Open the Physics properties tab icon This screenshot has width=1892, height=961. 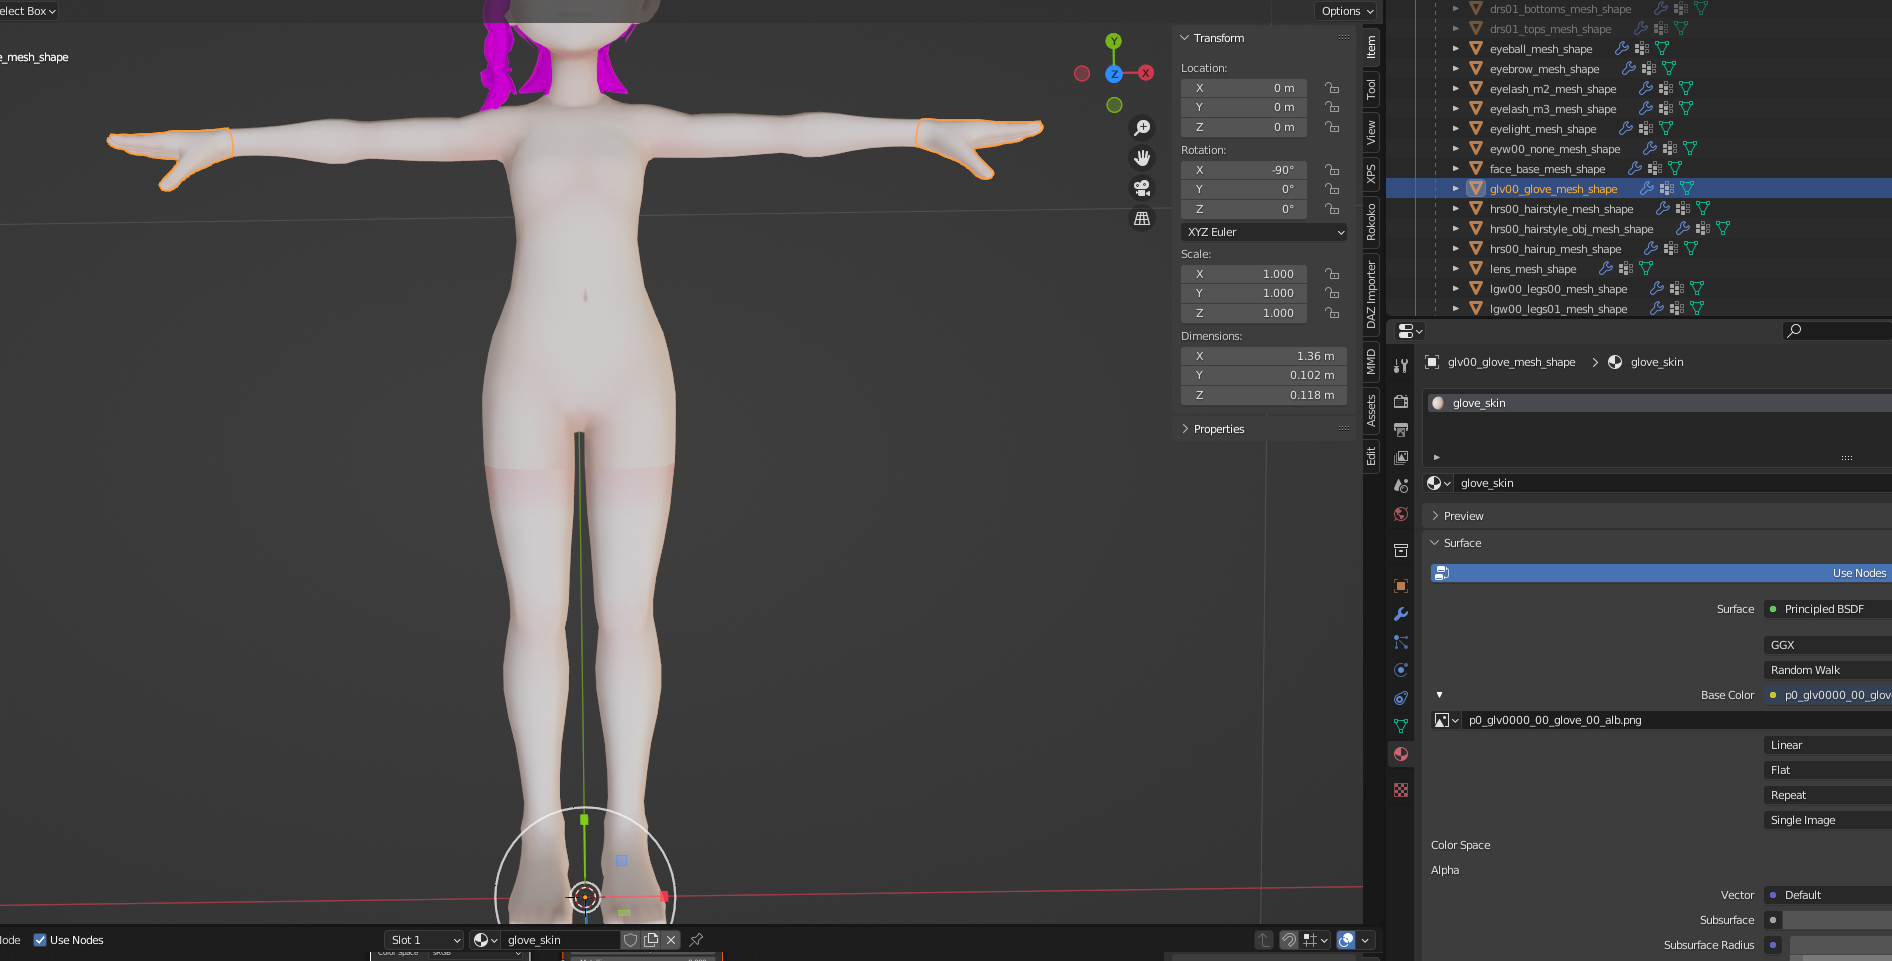click(1401, 670)
